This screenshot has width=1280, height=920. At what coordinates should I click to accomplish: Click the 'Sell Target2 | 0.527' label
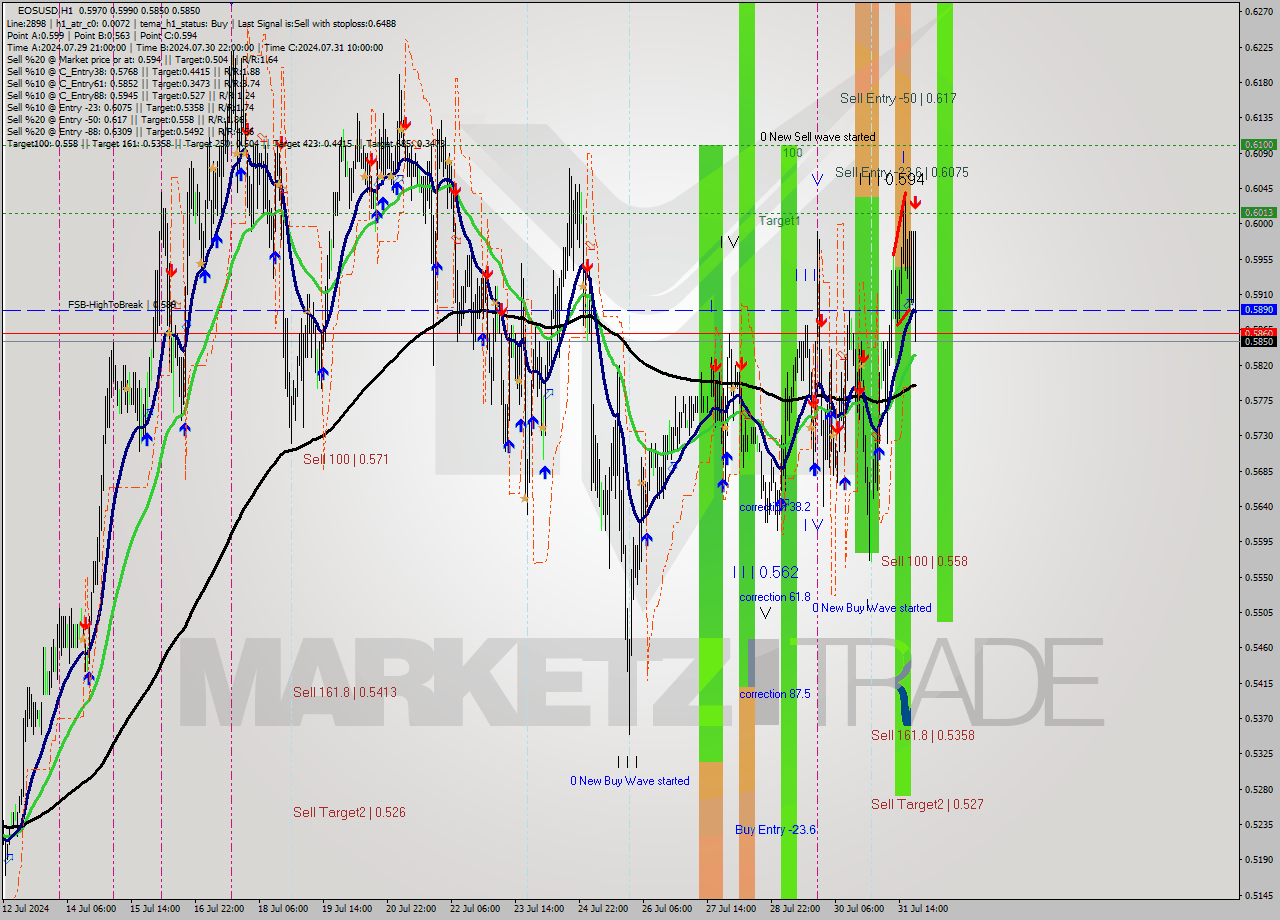tap(927, 804)
